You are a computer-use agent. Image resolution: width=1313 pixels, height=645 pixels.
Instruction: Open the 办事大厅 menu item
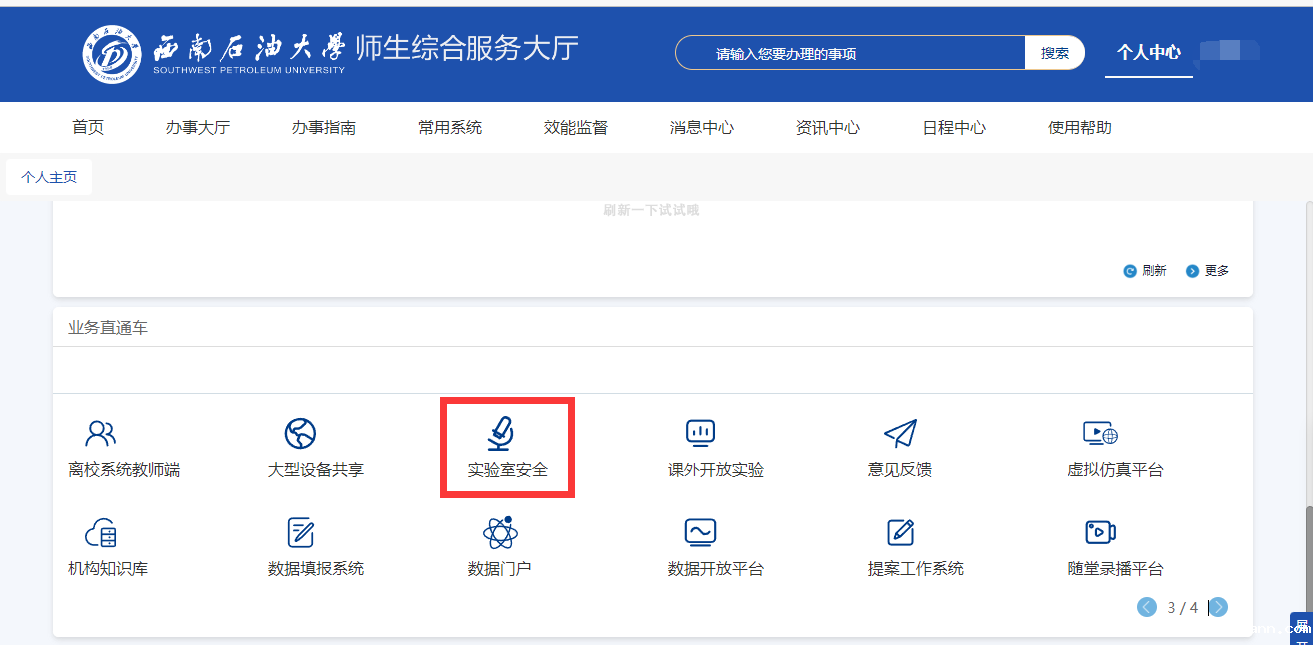pyautogui.click(x=198, y=127)
